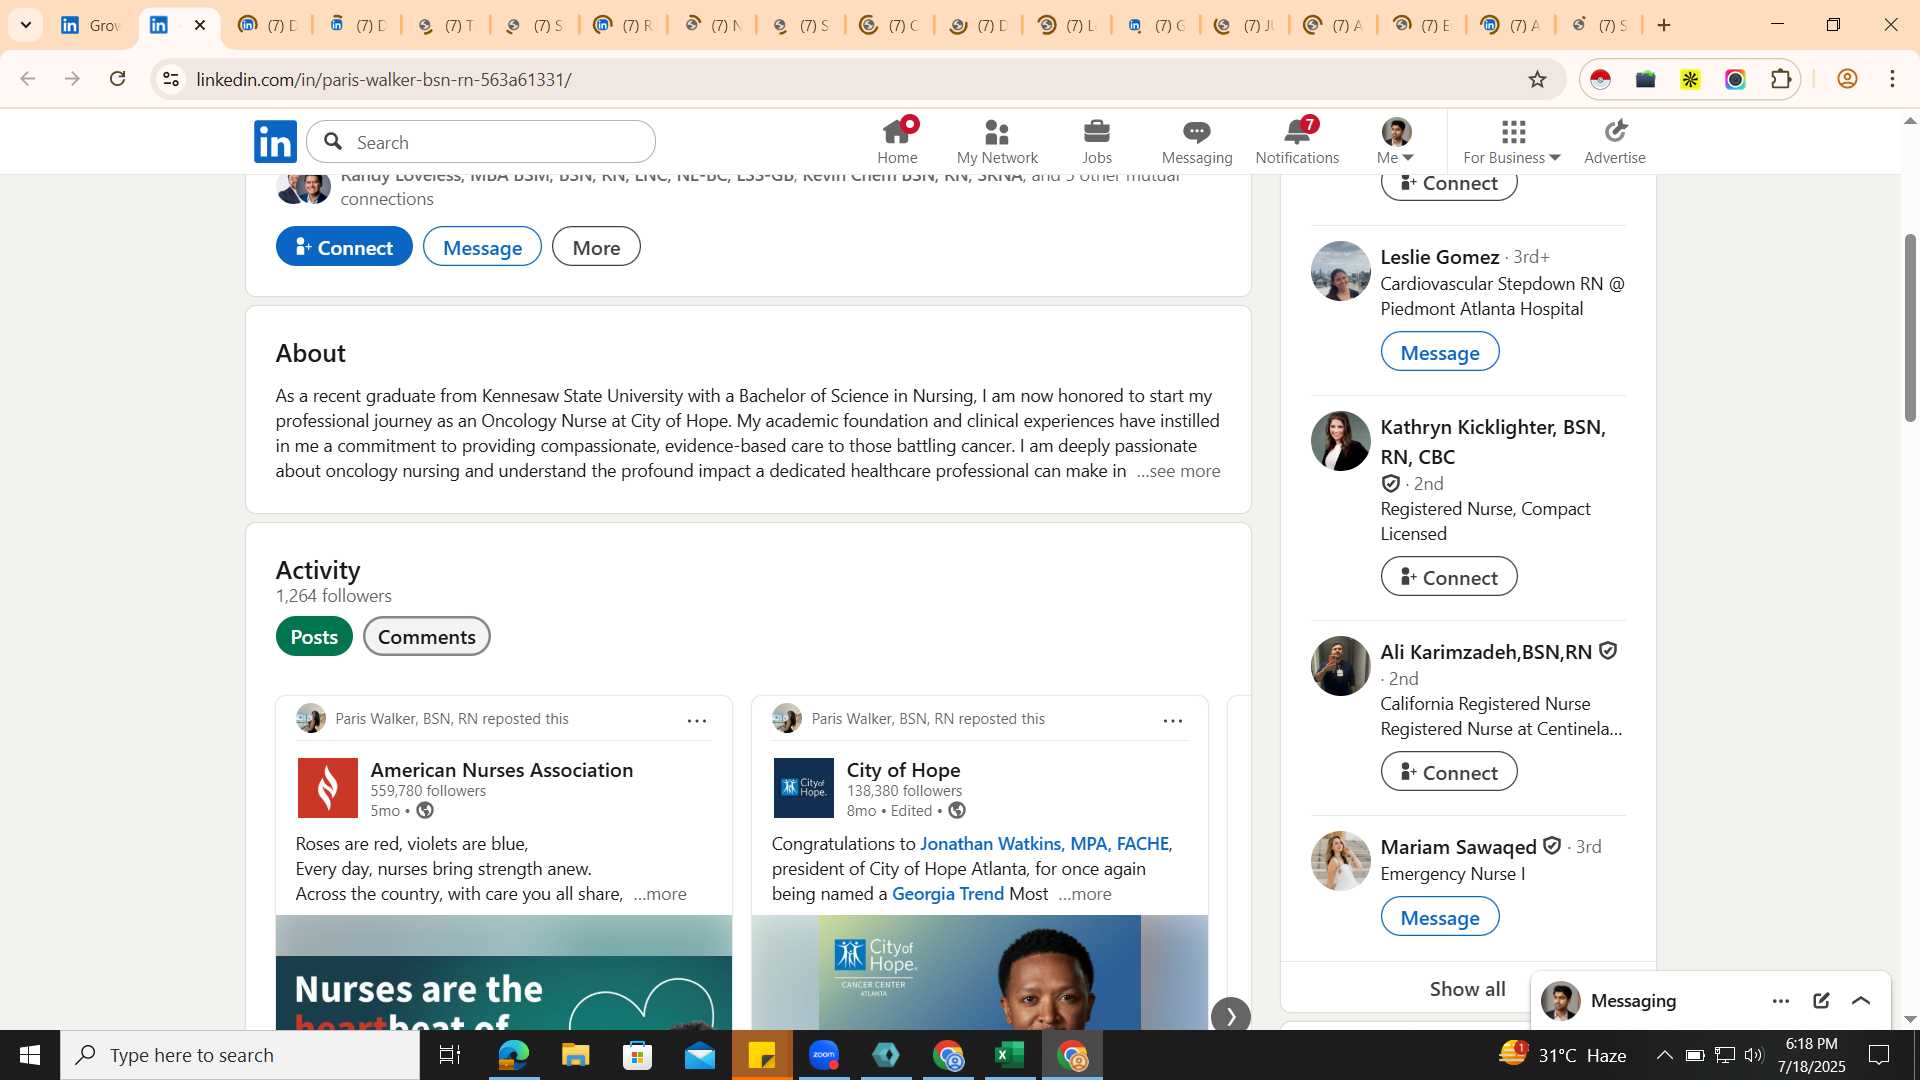The width and height of the screenshot is (1920, 1080).
Task: Open LinkedIn home logo
Action: (275, 141)
